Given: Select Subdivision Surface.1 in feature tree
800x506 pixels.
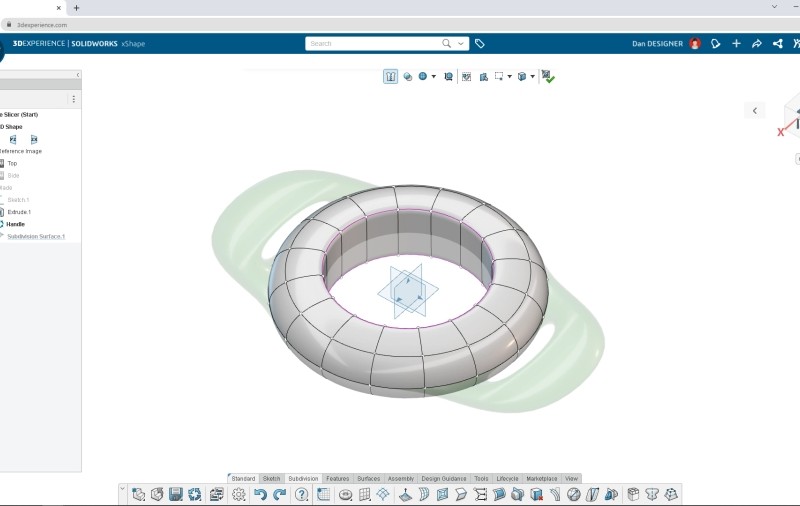Looking at the screenshot, I should click(x=36, y=236).
